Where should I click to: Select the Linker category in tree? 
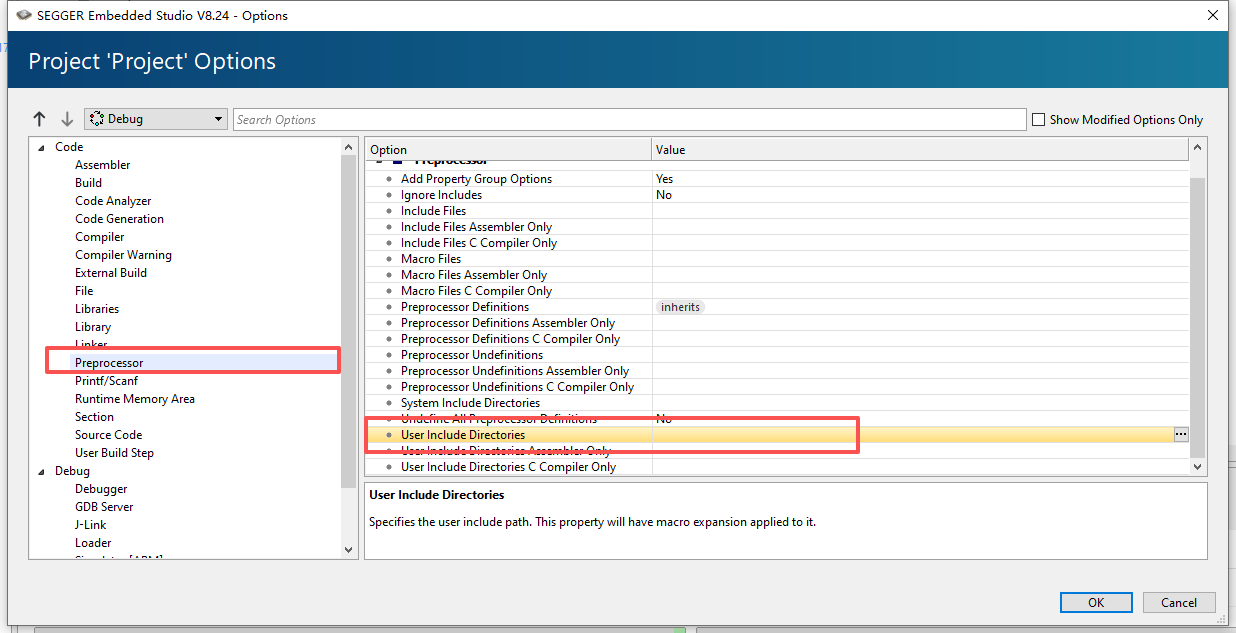[x=91, y=344]
